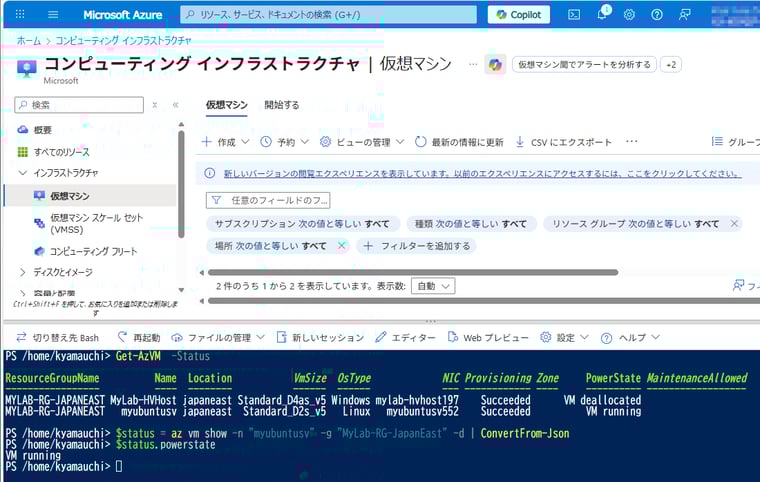
Task: Open the ビューの管理 dropdown
Action: pyautogui.click(x=362, y=142)
